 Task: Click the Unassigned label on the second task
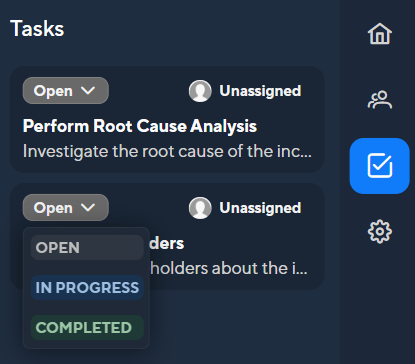click(x=260, y=208)
